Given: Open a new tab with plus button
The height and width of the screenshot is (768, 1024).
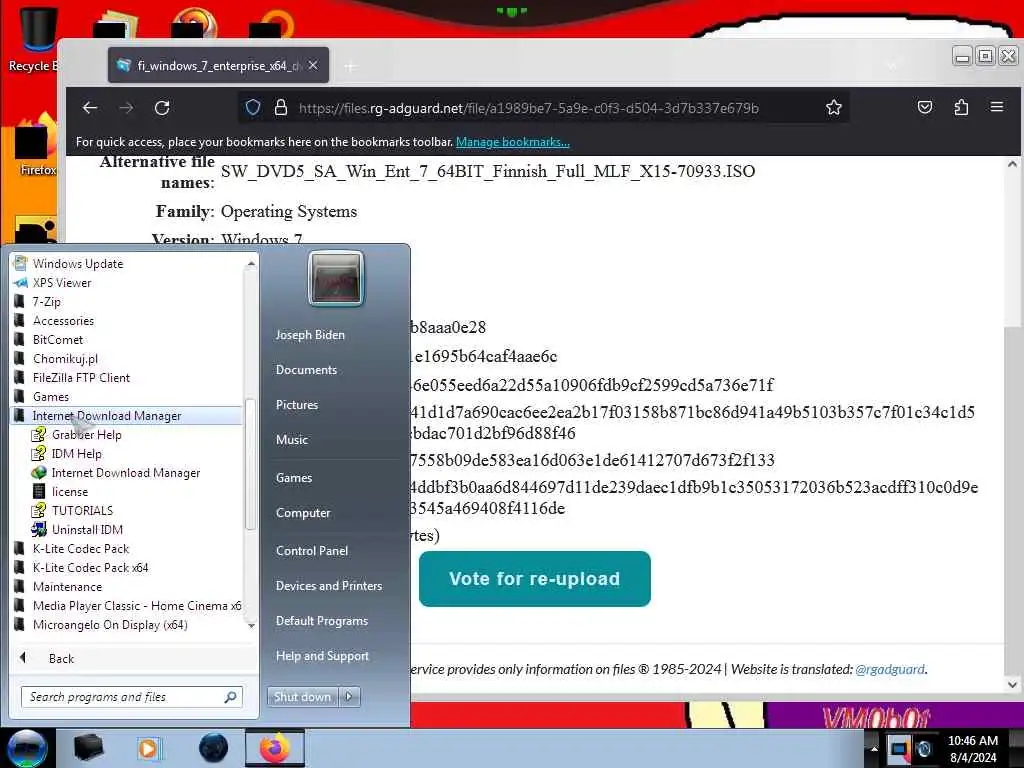Looking at the screenshot, I should click(x=350, y=66).
